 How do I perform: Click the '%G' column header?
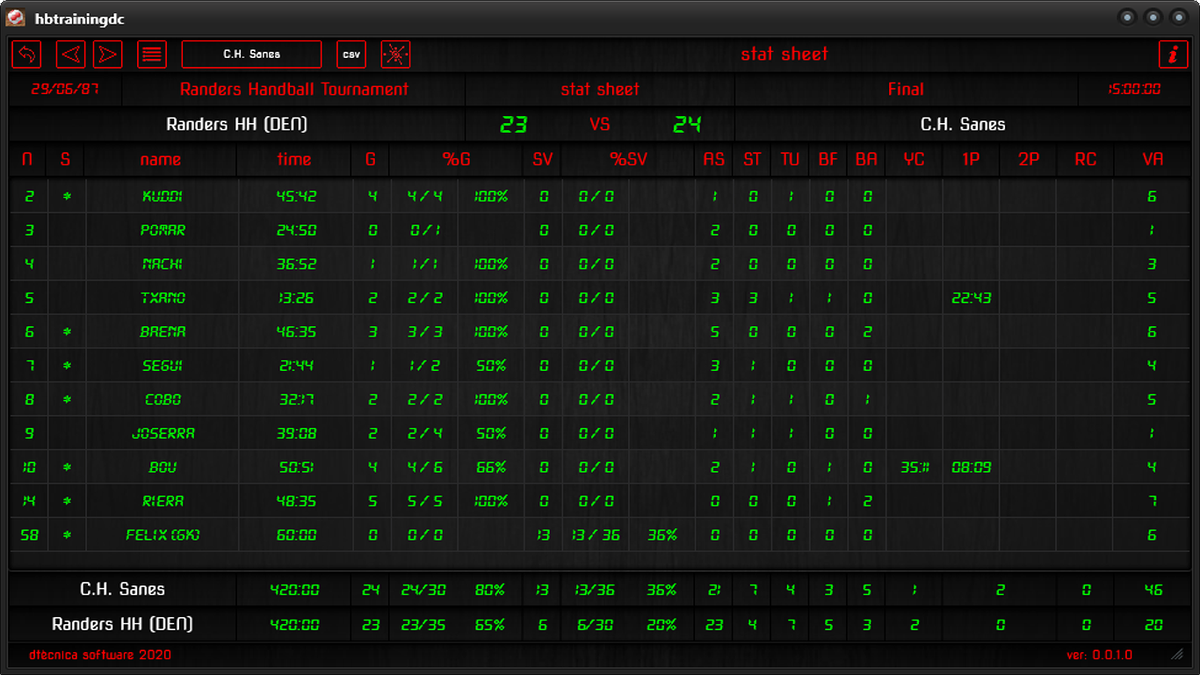coord(456,159)
